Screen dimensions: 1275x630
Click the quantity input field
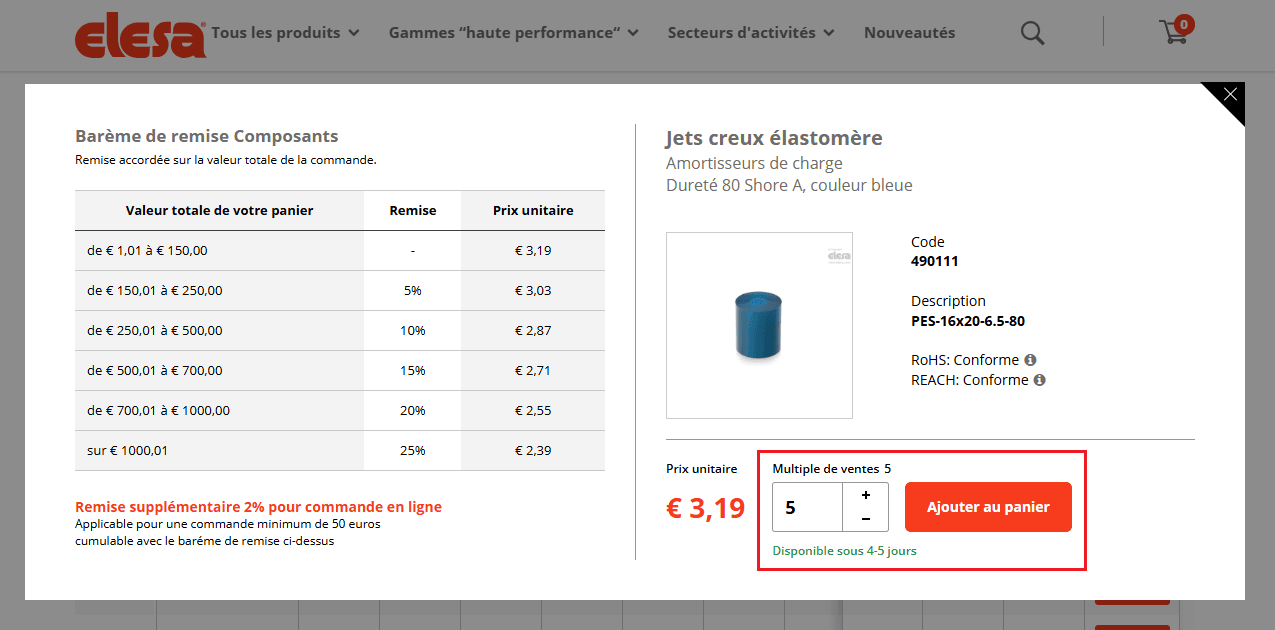[807, 507]
